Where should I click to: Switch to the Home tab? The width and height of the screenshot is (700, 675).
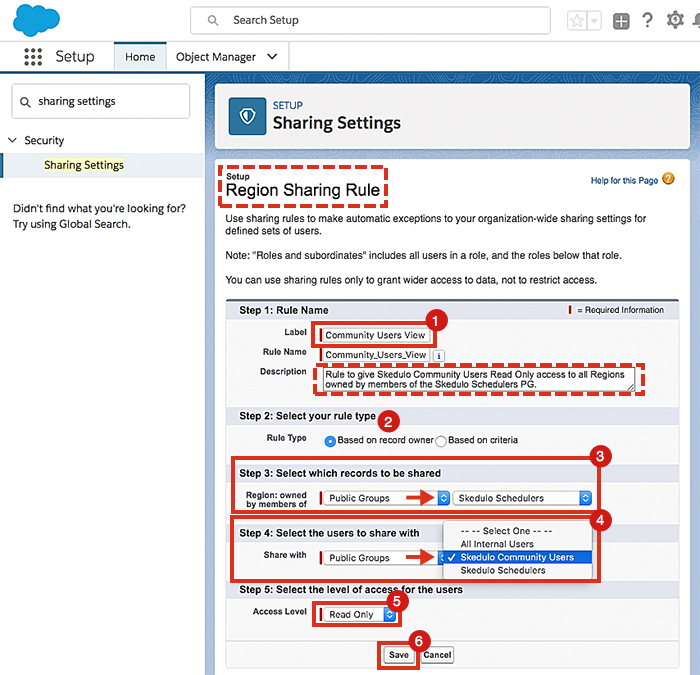point(140,57)
